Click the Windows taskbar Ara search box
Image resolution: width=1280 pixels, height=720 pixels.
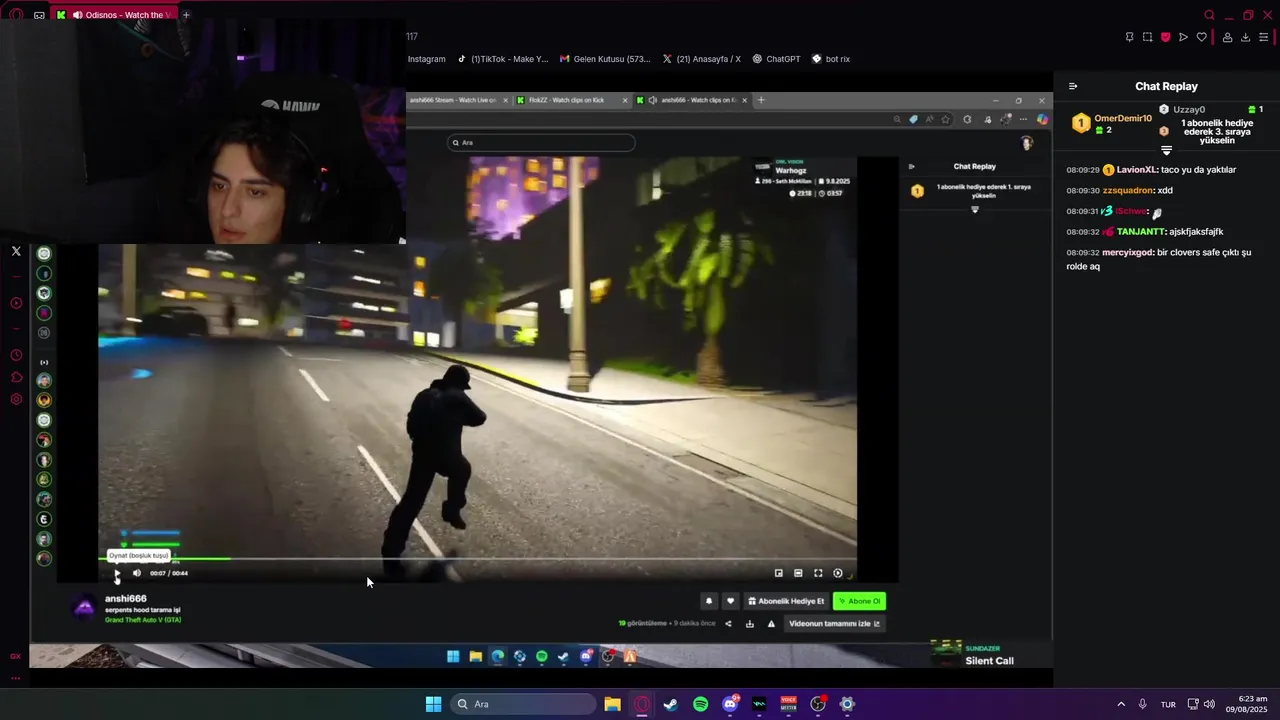pos(524,704)
